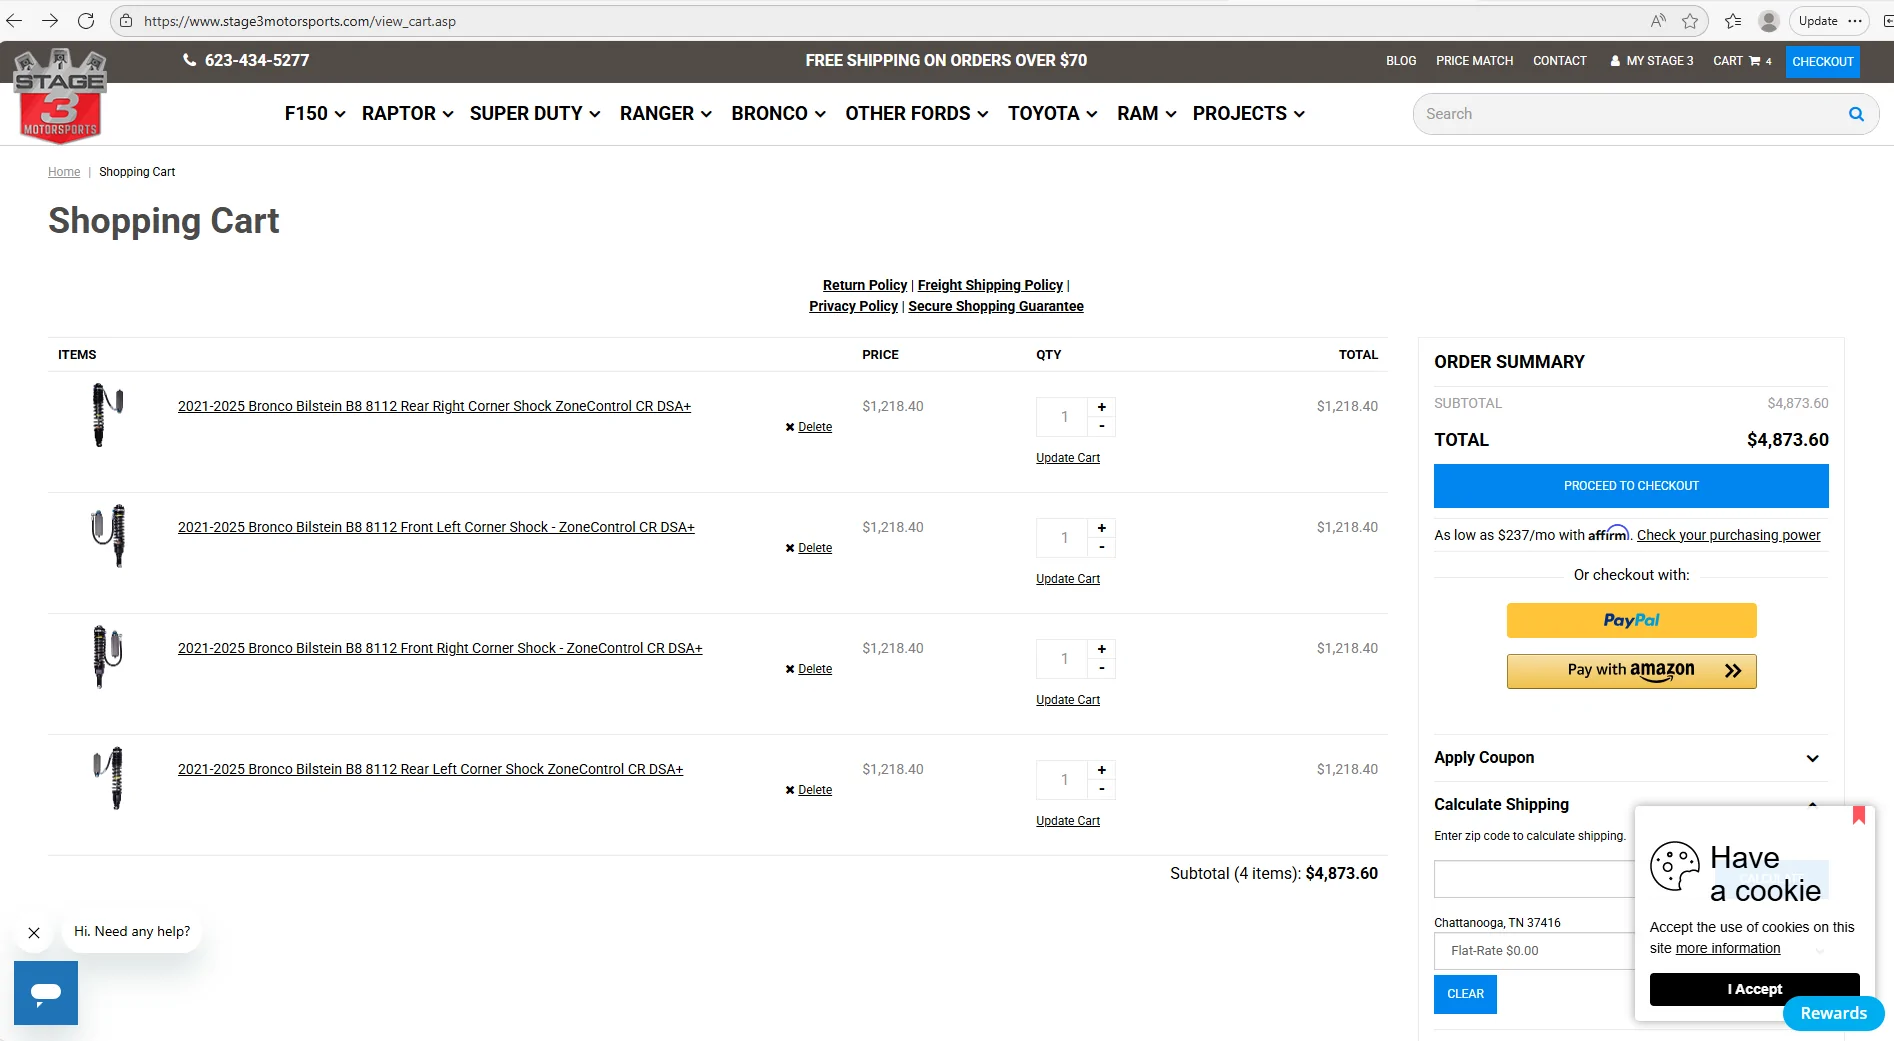Viewport: 1894px width, 1041px height.
Task: Open the live chat widget button
Action: pyautogui.click(x=46, y=993)
